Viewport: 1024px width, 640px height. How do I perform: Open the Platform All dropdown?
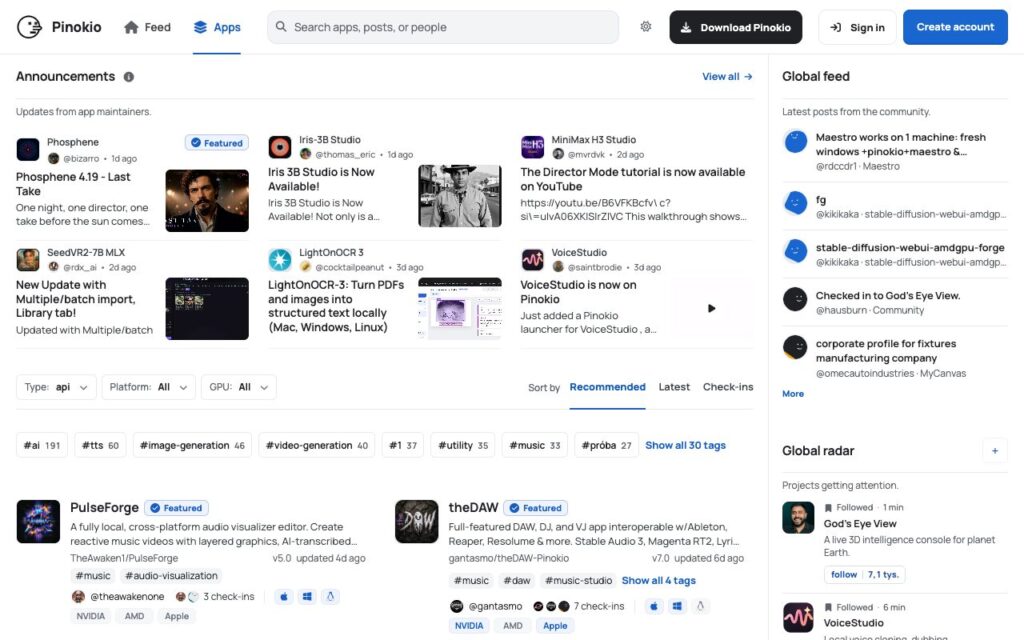click(148, 387)
